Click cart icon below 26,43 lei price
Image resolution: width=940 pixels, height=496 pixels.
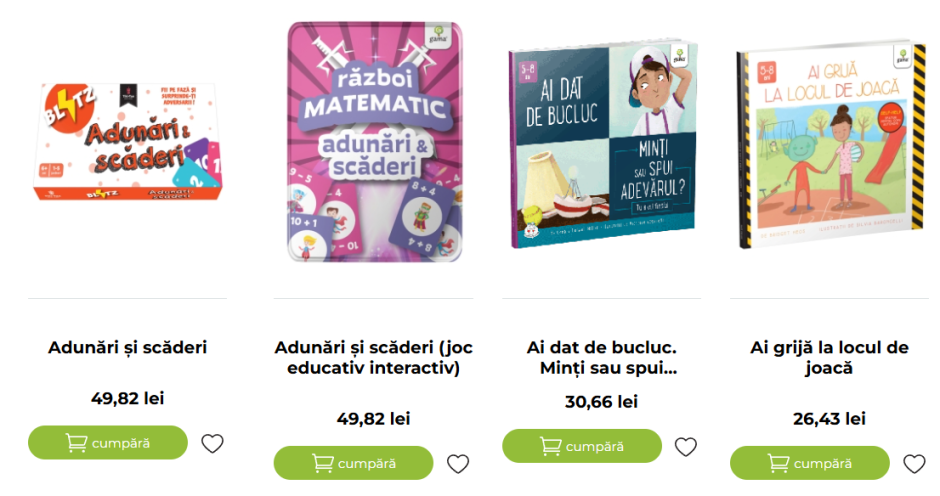click(778, 464)
